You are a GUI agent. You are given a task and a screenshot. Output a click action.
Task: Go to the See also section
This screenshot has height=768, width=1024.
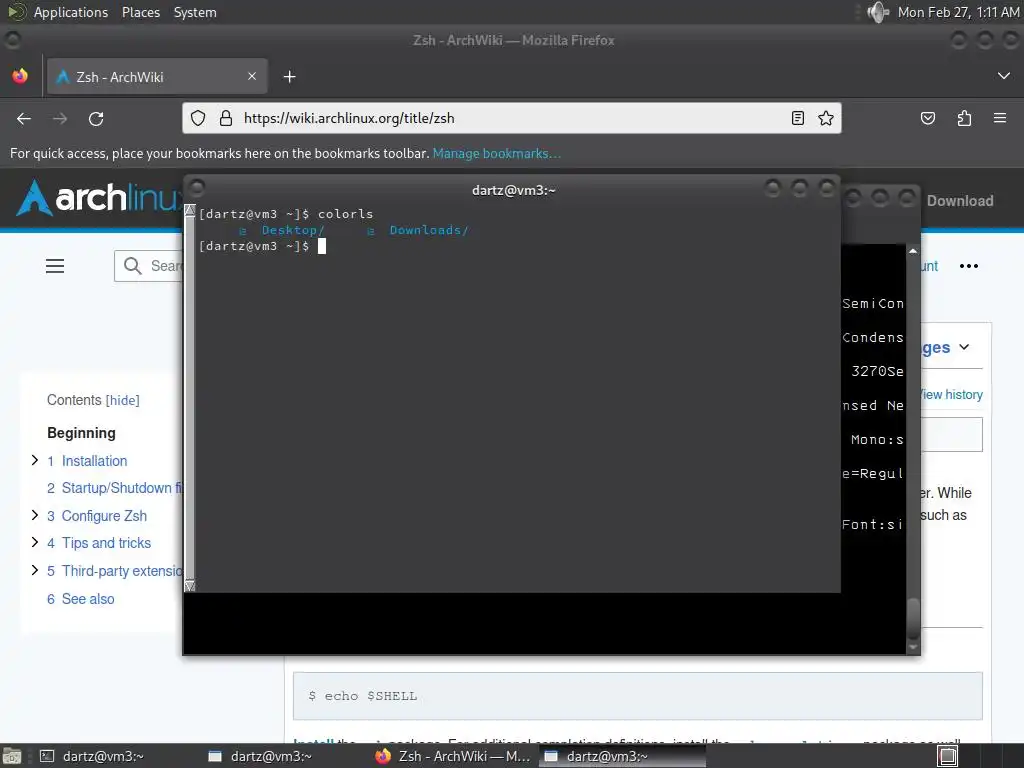coord(88,599)
